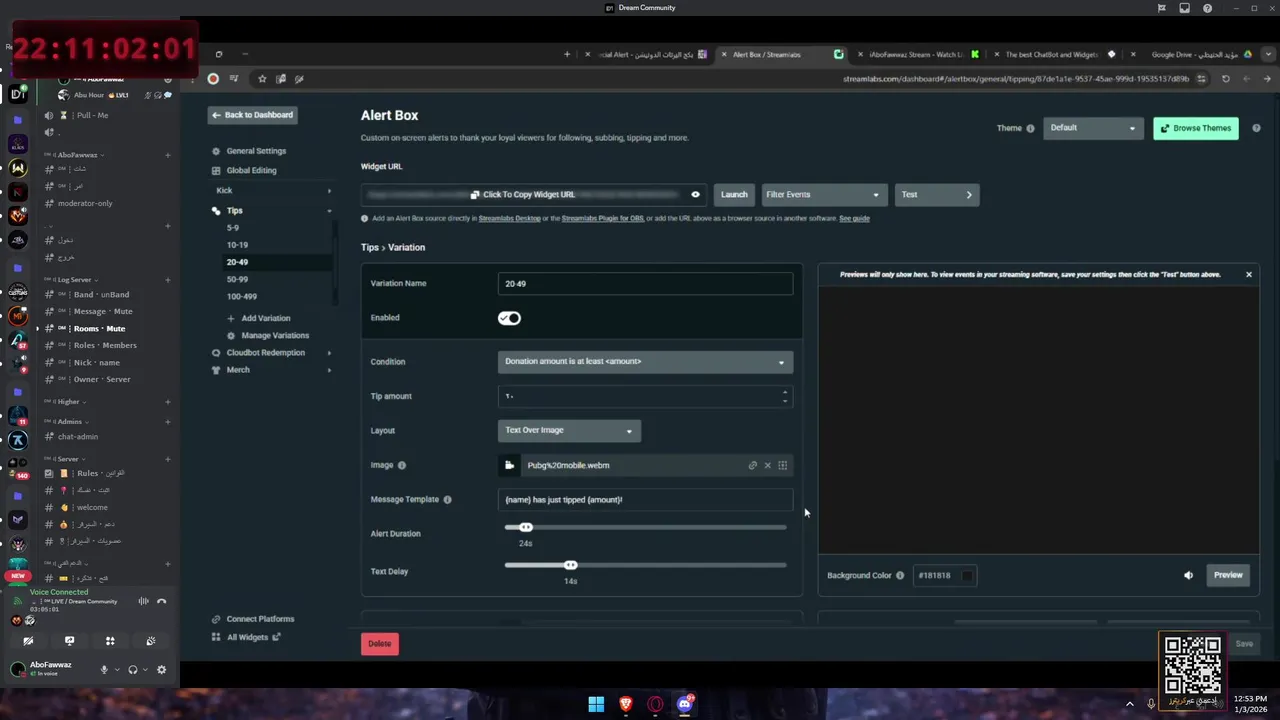Toggle Discord camera in the voice panel

(x=28, y=641)
